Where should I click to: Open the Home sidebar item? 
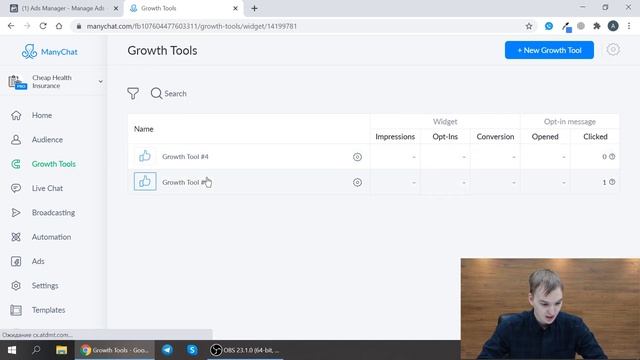pyautogui.click(x=42, y=116)
